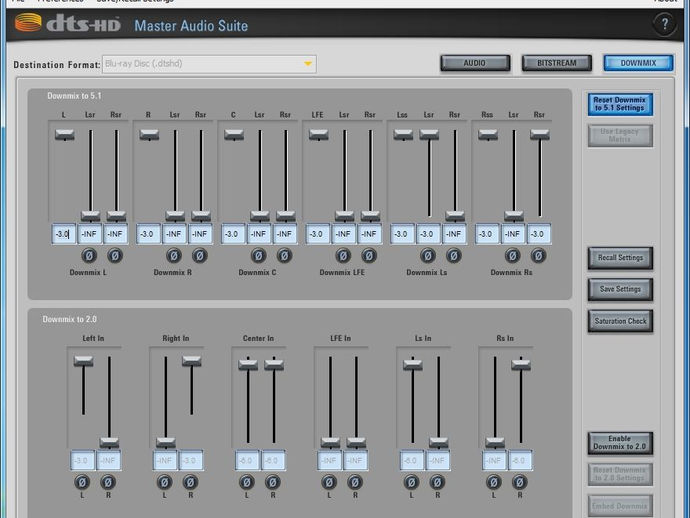Click Right In phase icon for L output
This screenshot has height=518, width=690.
pos(165,482)
